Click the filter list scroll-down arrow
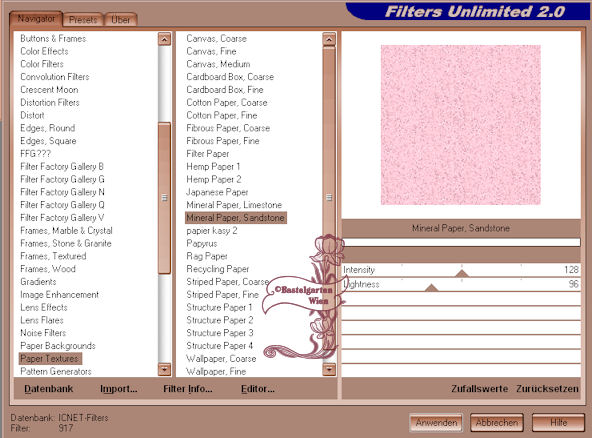592x438 pixels. tap(329, 369)
